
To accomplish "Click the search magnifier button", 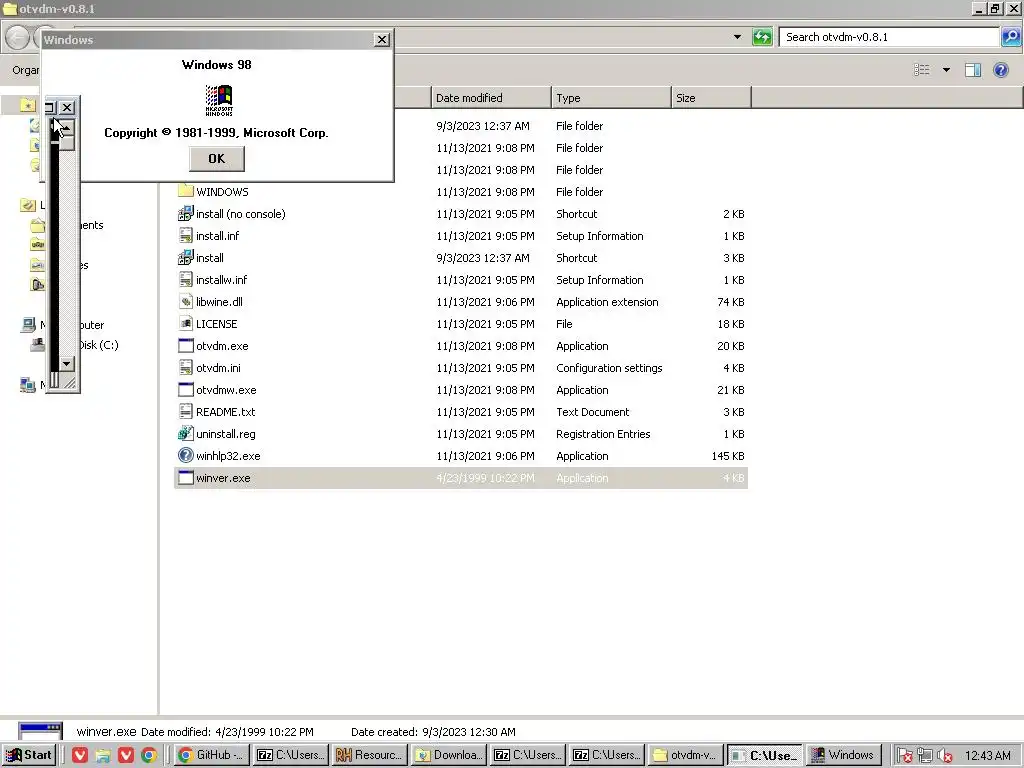I will pos(1010,37).
